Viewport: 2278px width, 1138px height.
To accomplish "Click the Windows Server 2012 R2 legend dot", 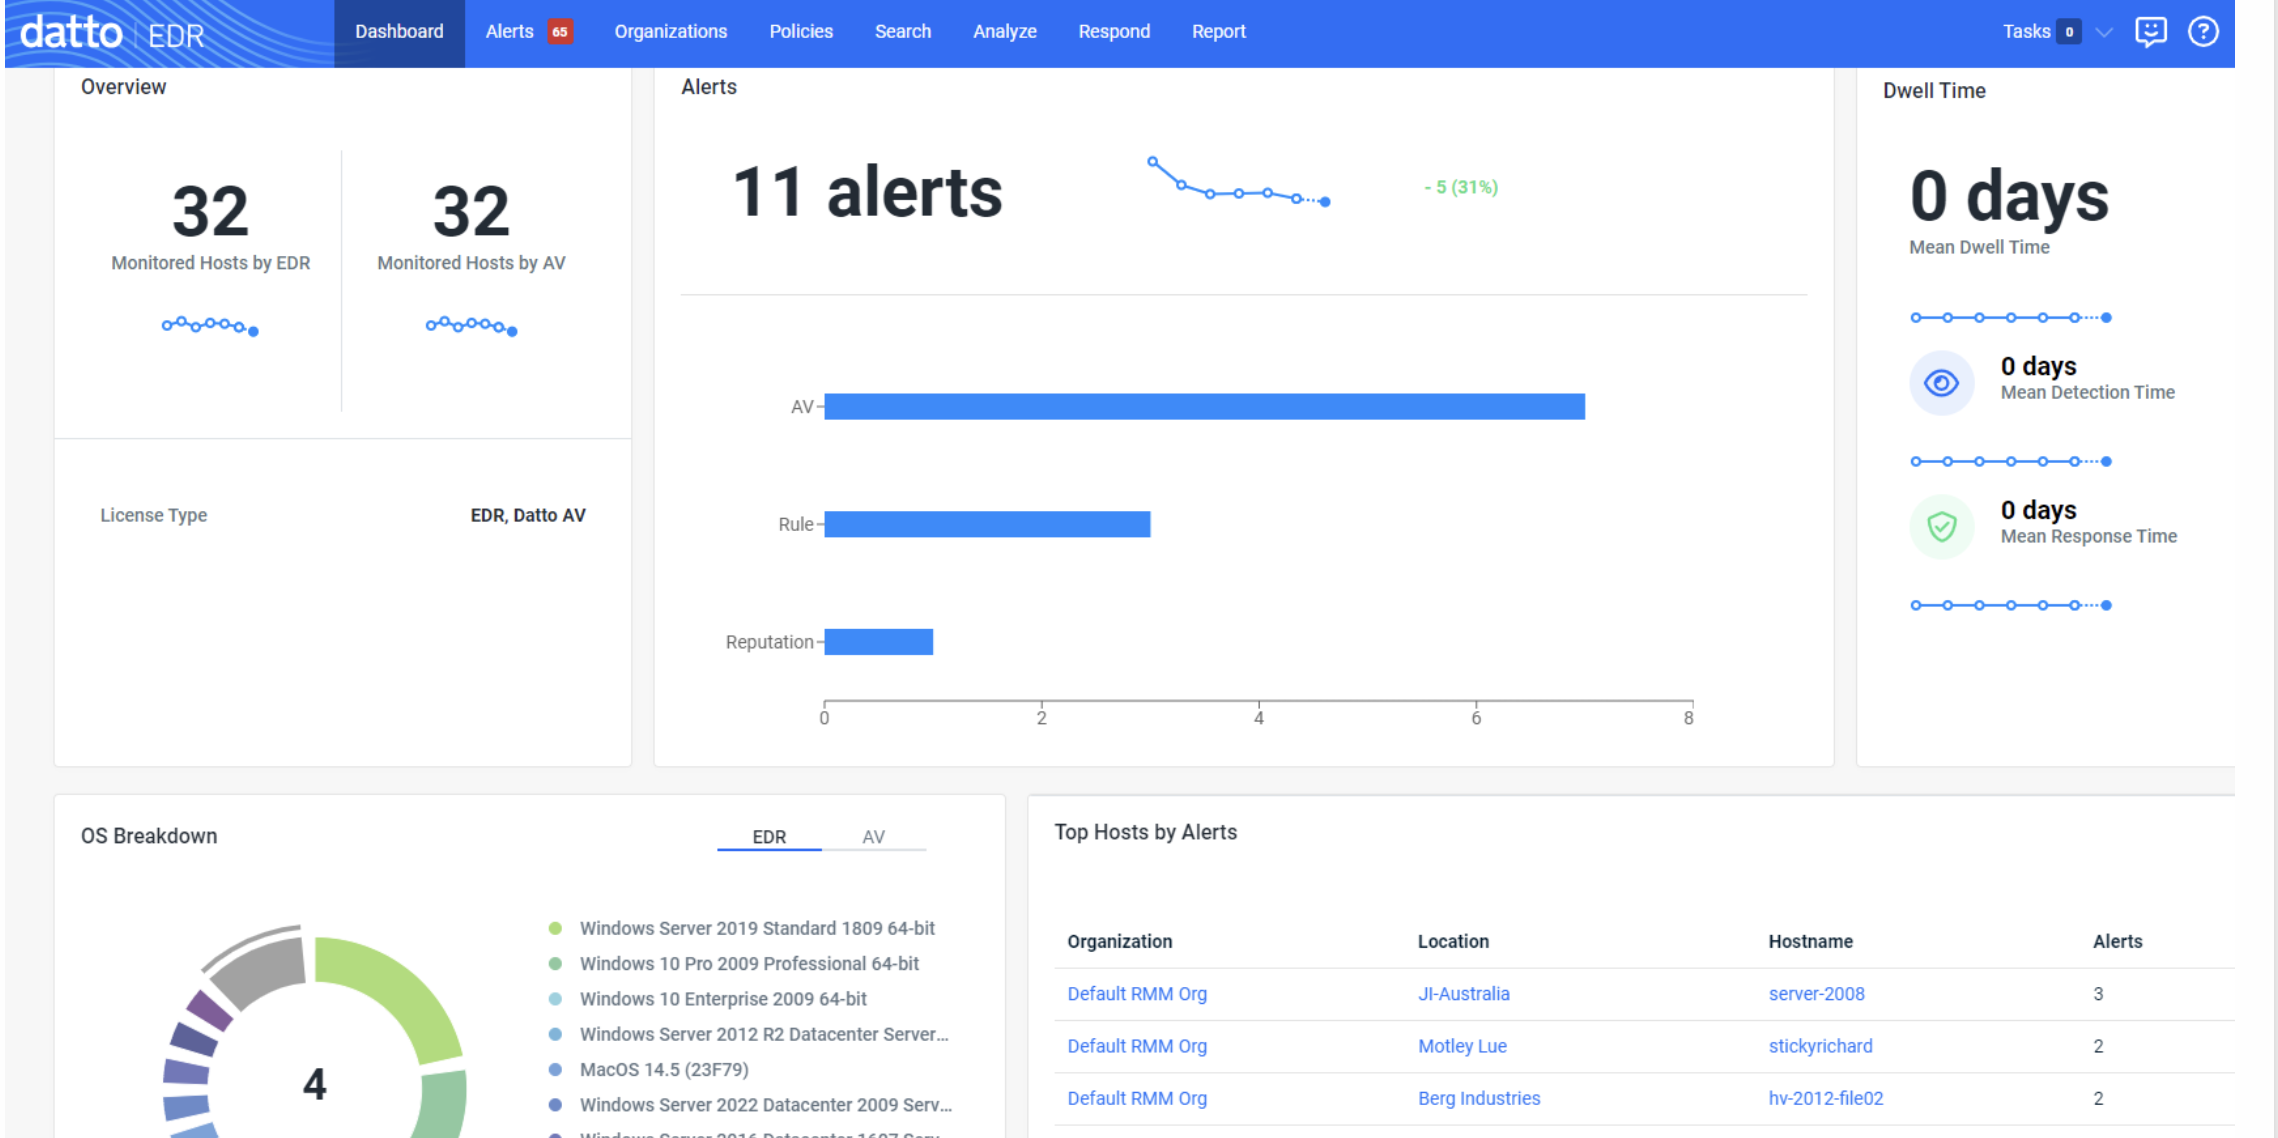I will [556, 1034].
